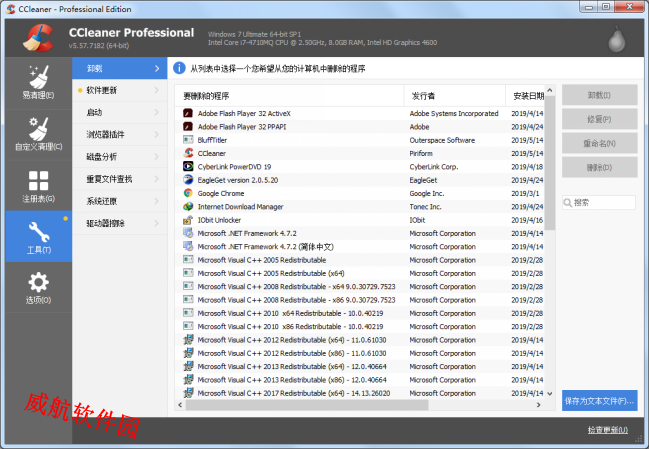649x449 pixels.
Task: Open the 检查更新 check updates link
Action: pyautogui.click(x=608, y=430)
